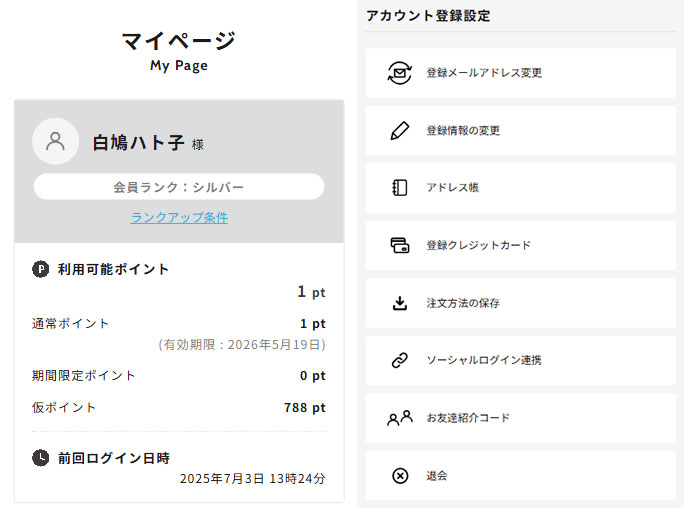Open お友達紹介コード page
Image resolution: width=684 pixels, height=508 pixels.
(468, 418)
